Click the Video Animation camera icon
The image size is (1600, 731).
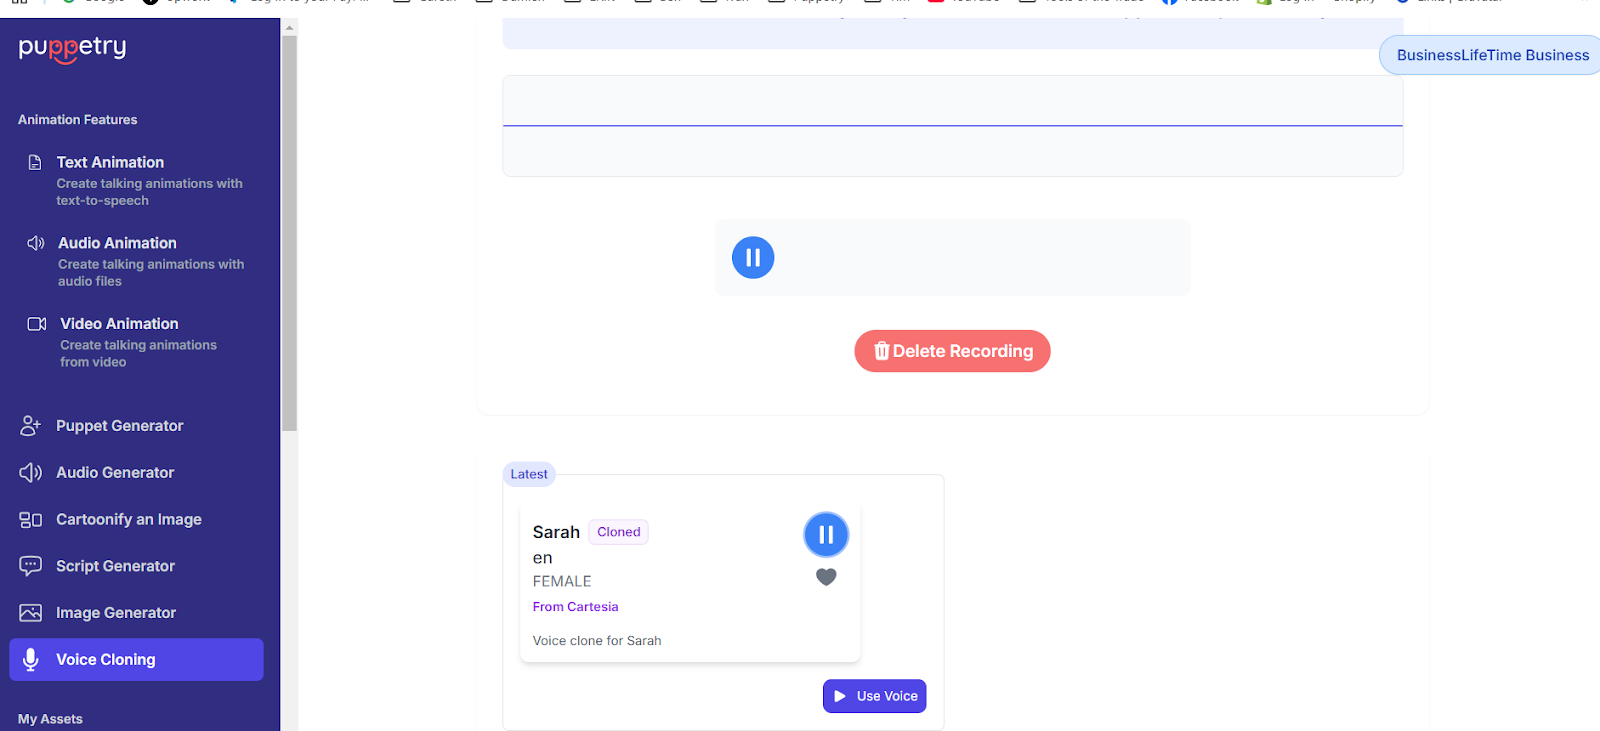(37, 324)
